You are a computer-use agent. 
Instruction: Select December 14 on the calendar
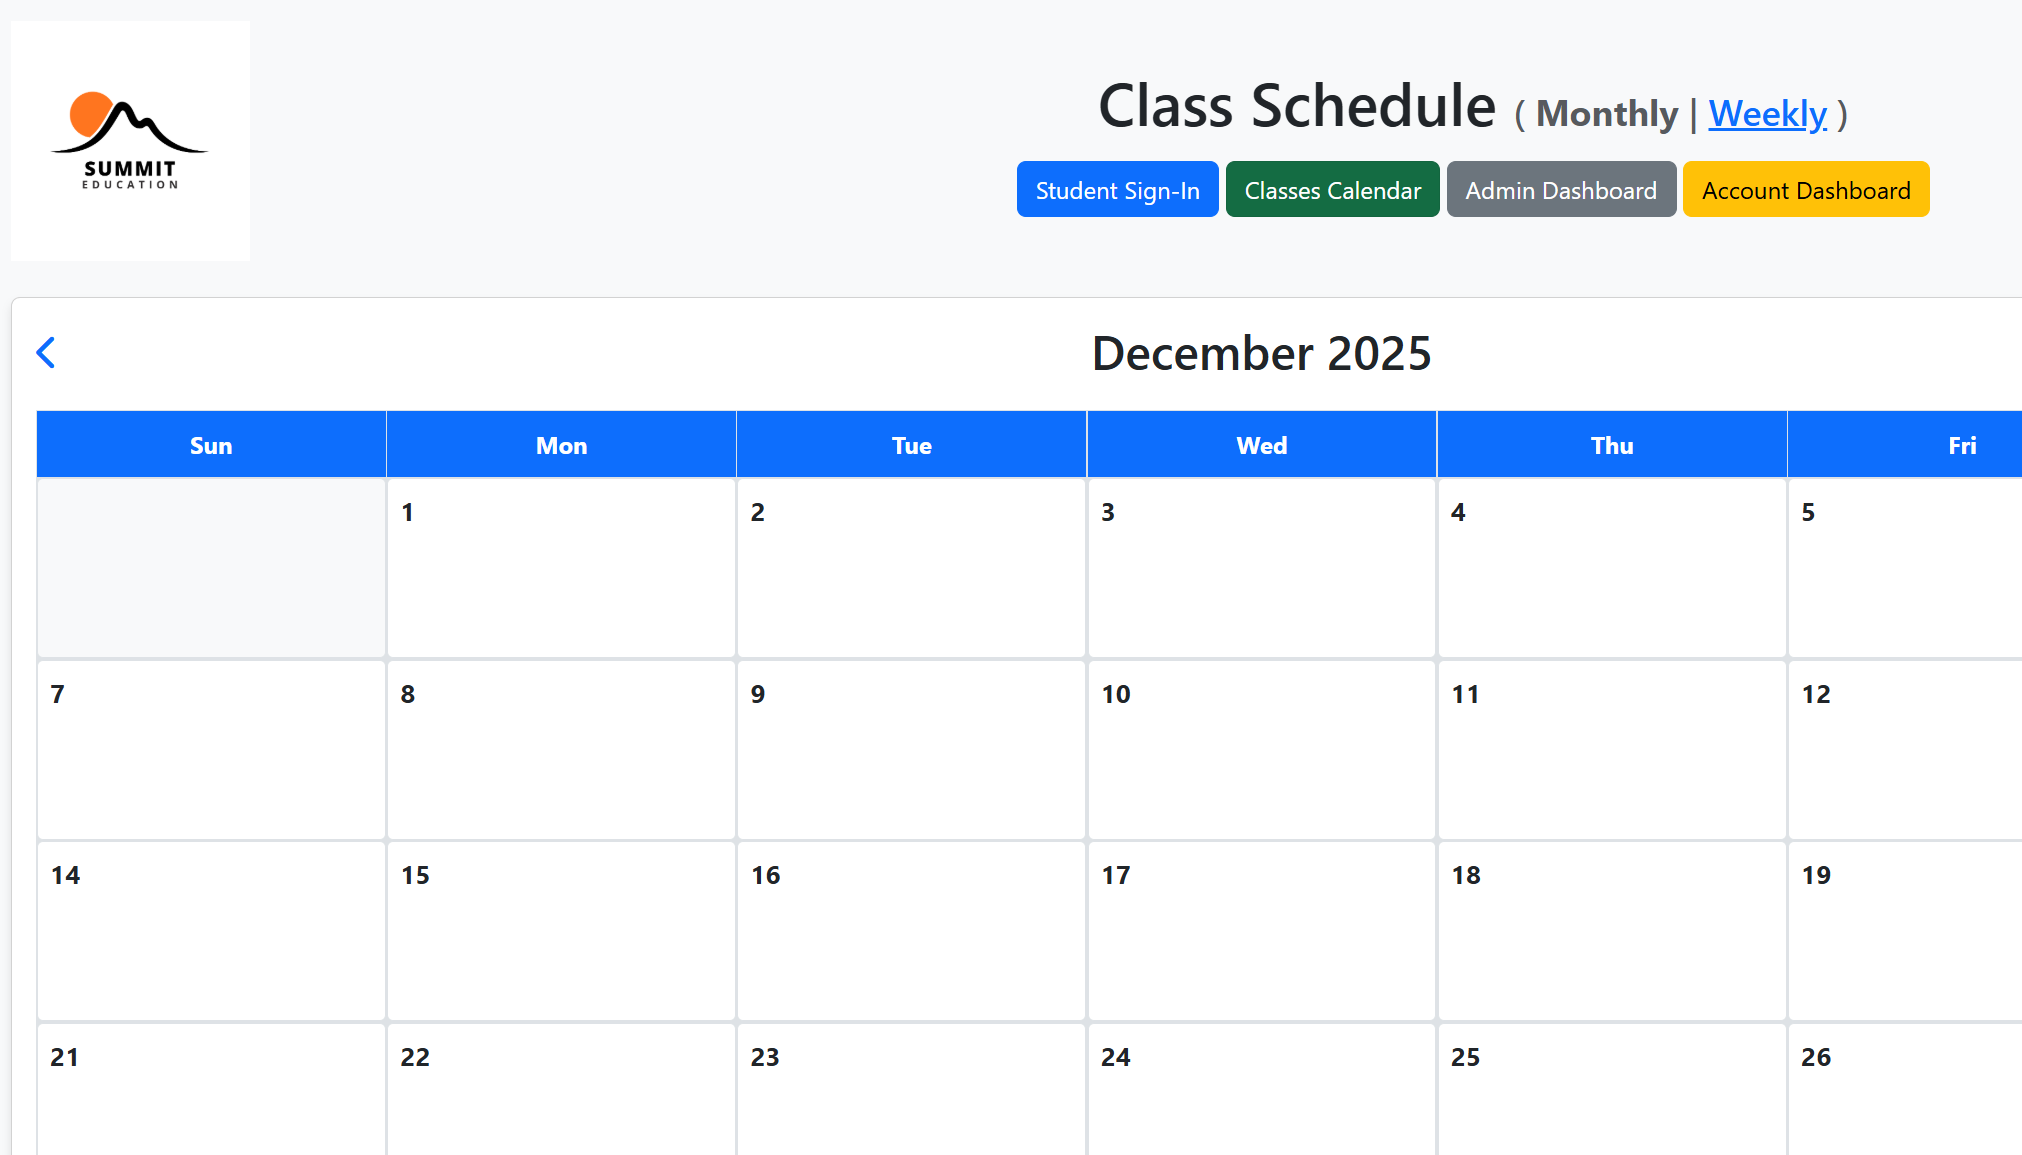coord(210,930)
